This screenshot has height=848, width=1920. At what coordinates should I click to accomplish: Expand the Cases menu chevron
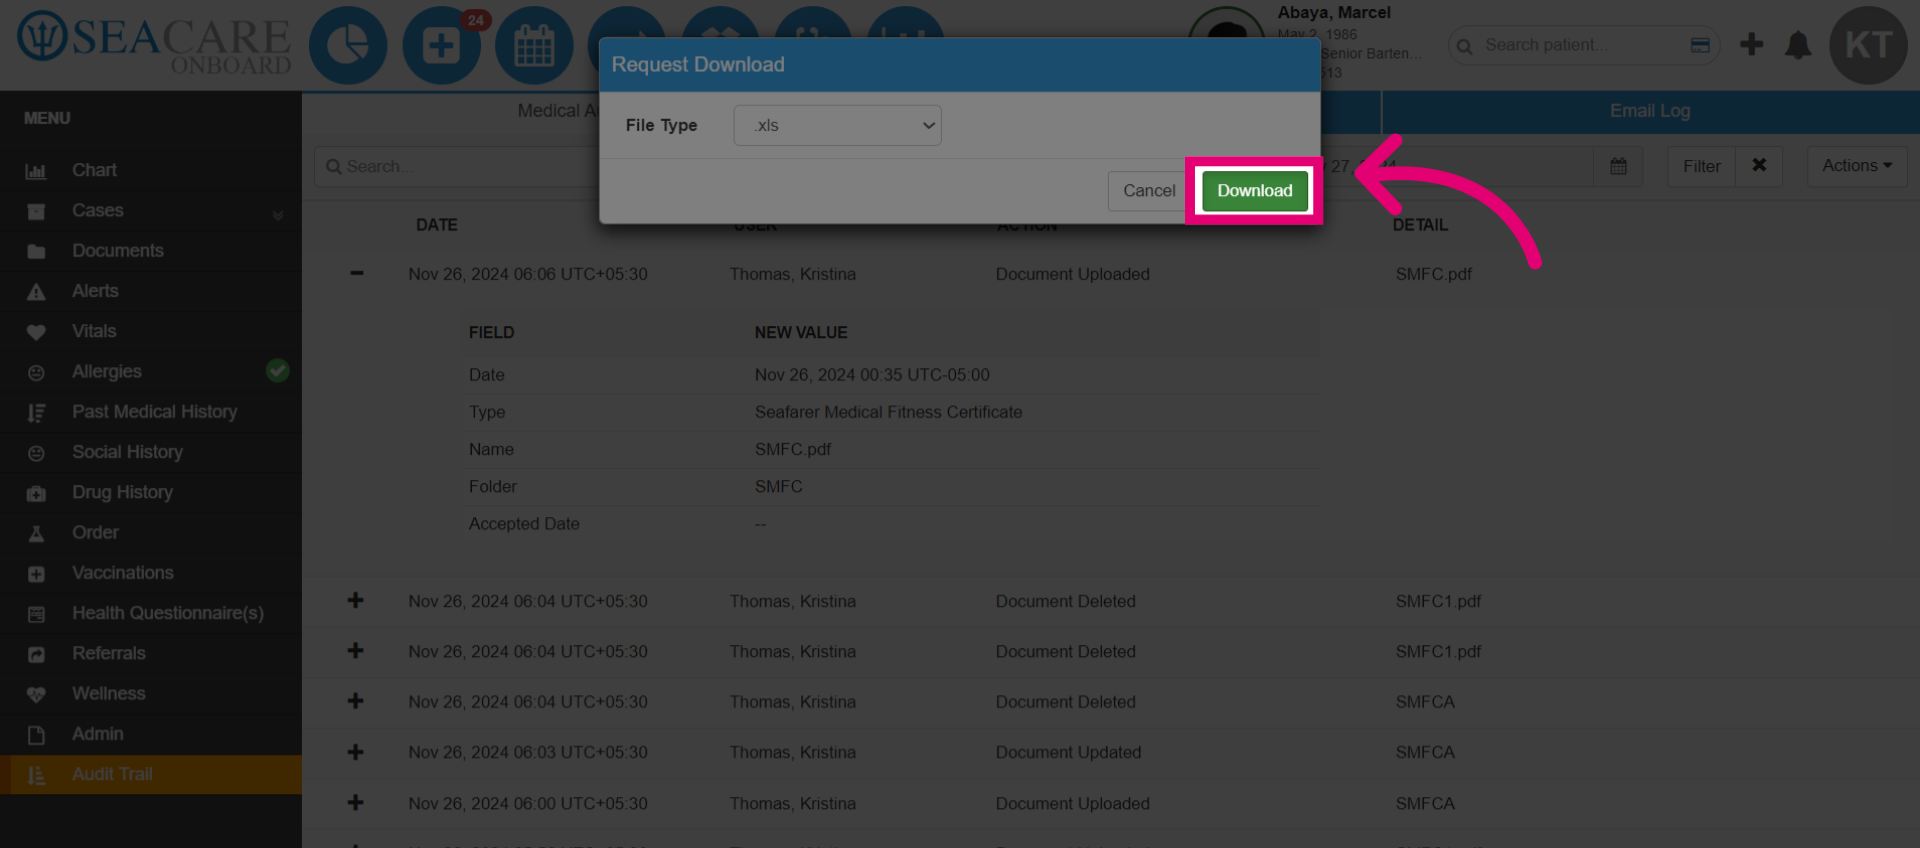(x=278, y=214)
